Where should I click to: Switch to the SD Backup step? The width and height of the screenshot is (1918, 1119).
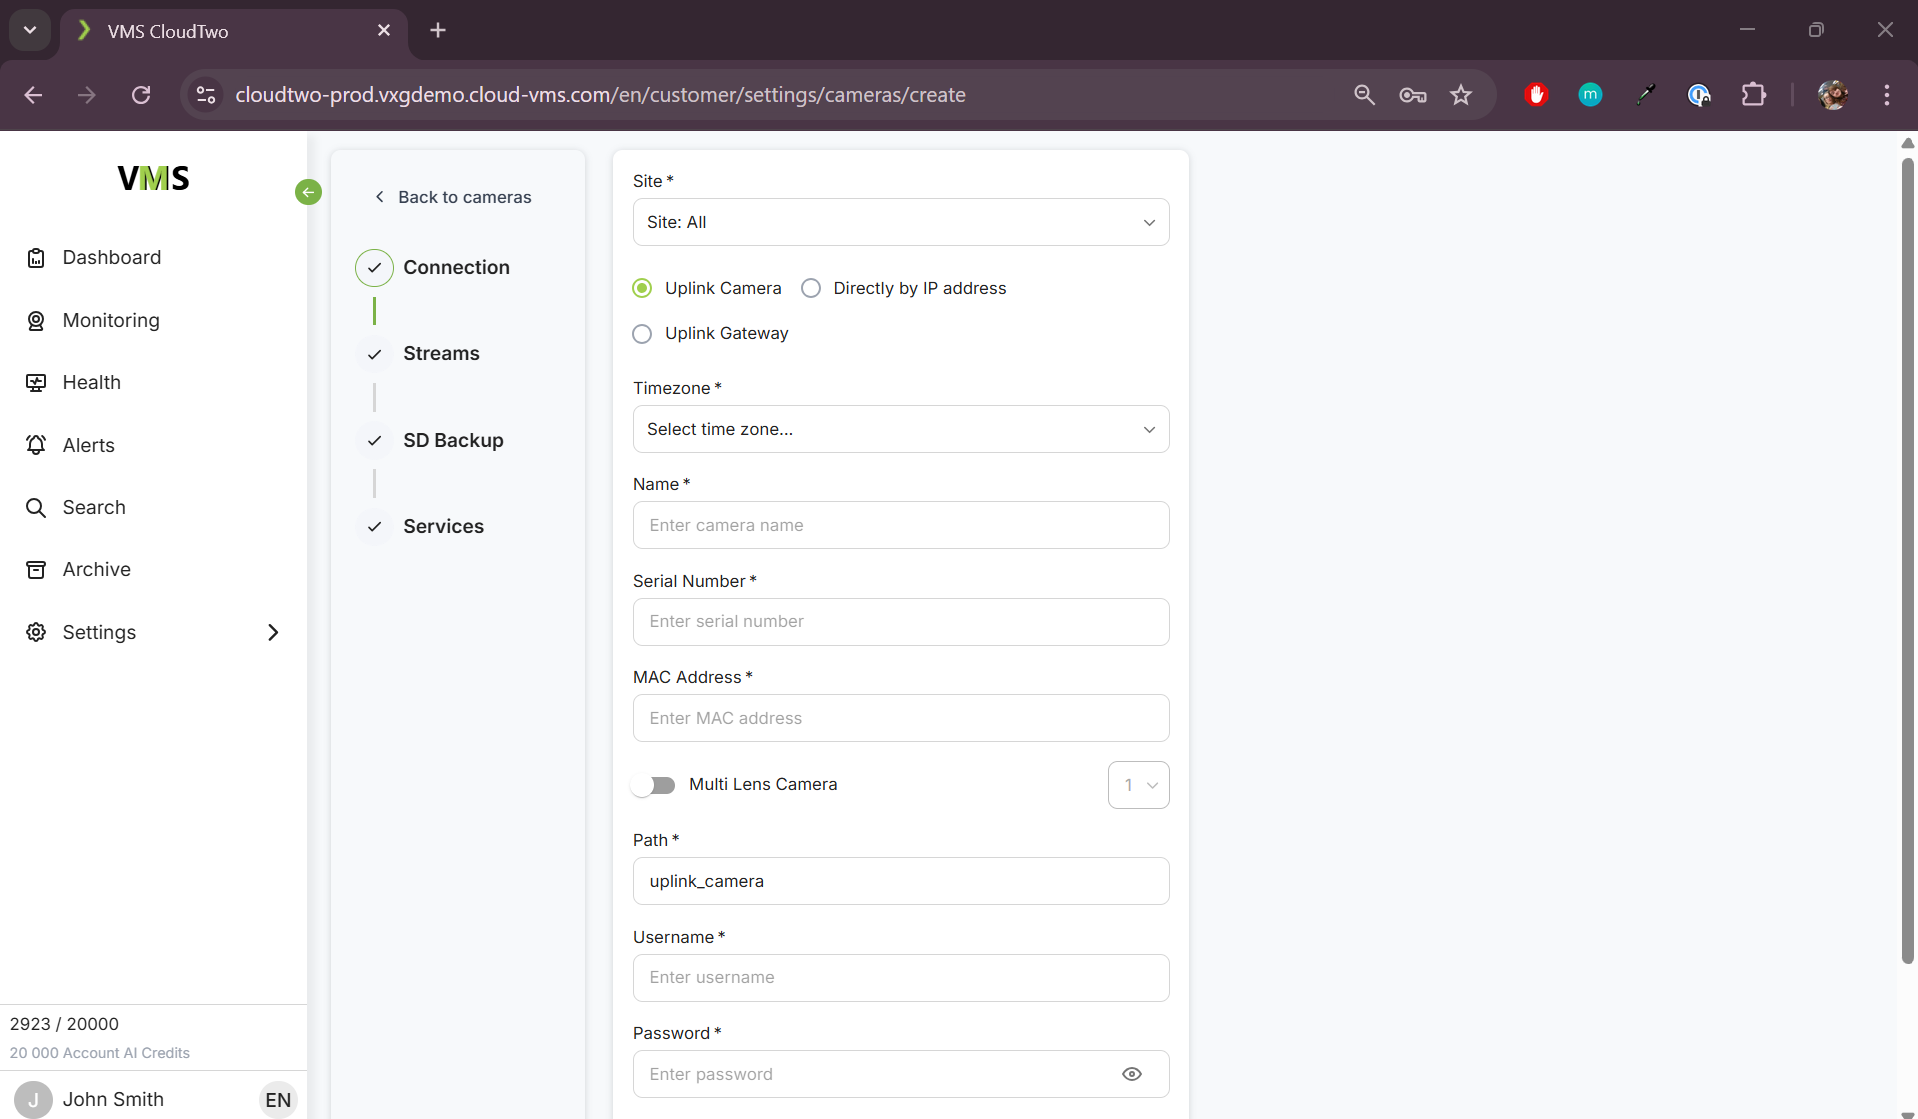pyautogui.click(x=452, y=441)
